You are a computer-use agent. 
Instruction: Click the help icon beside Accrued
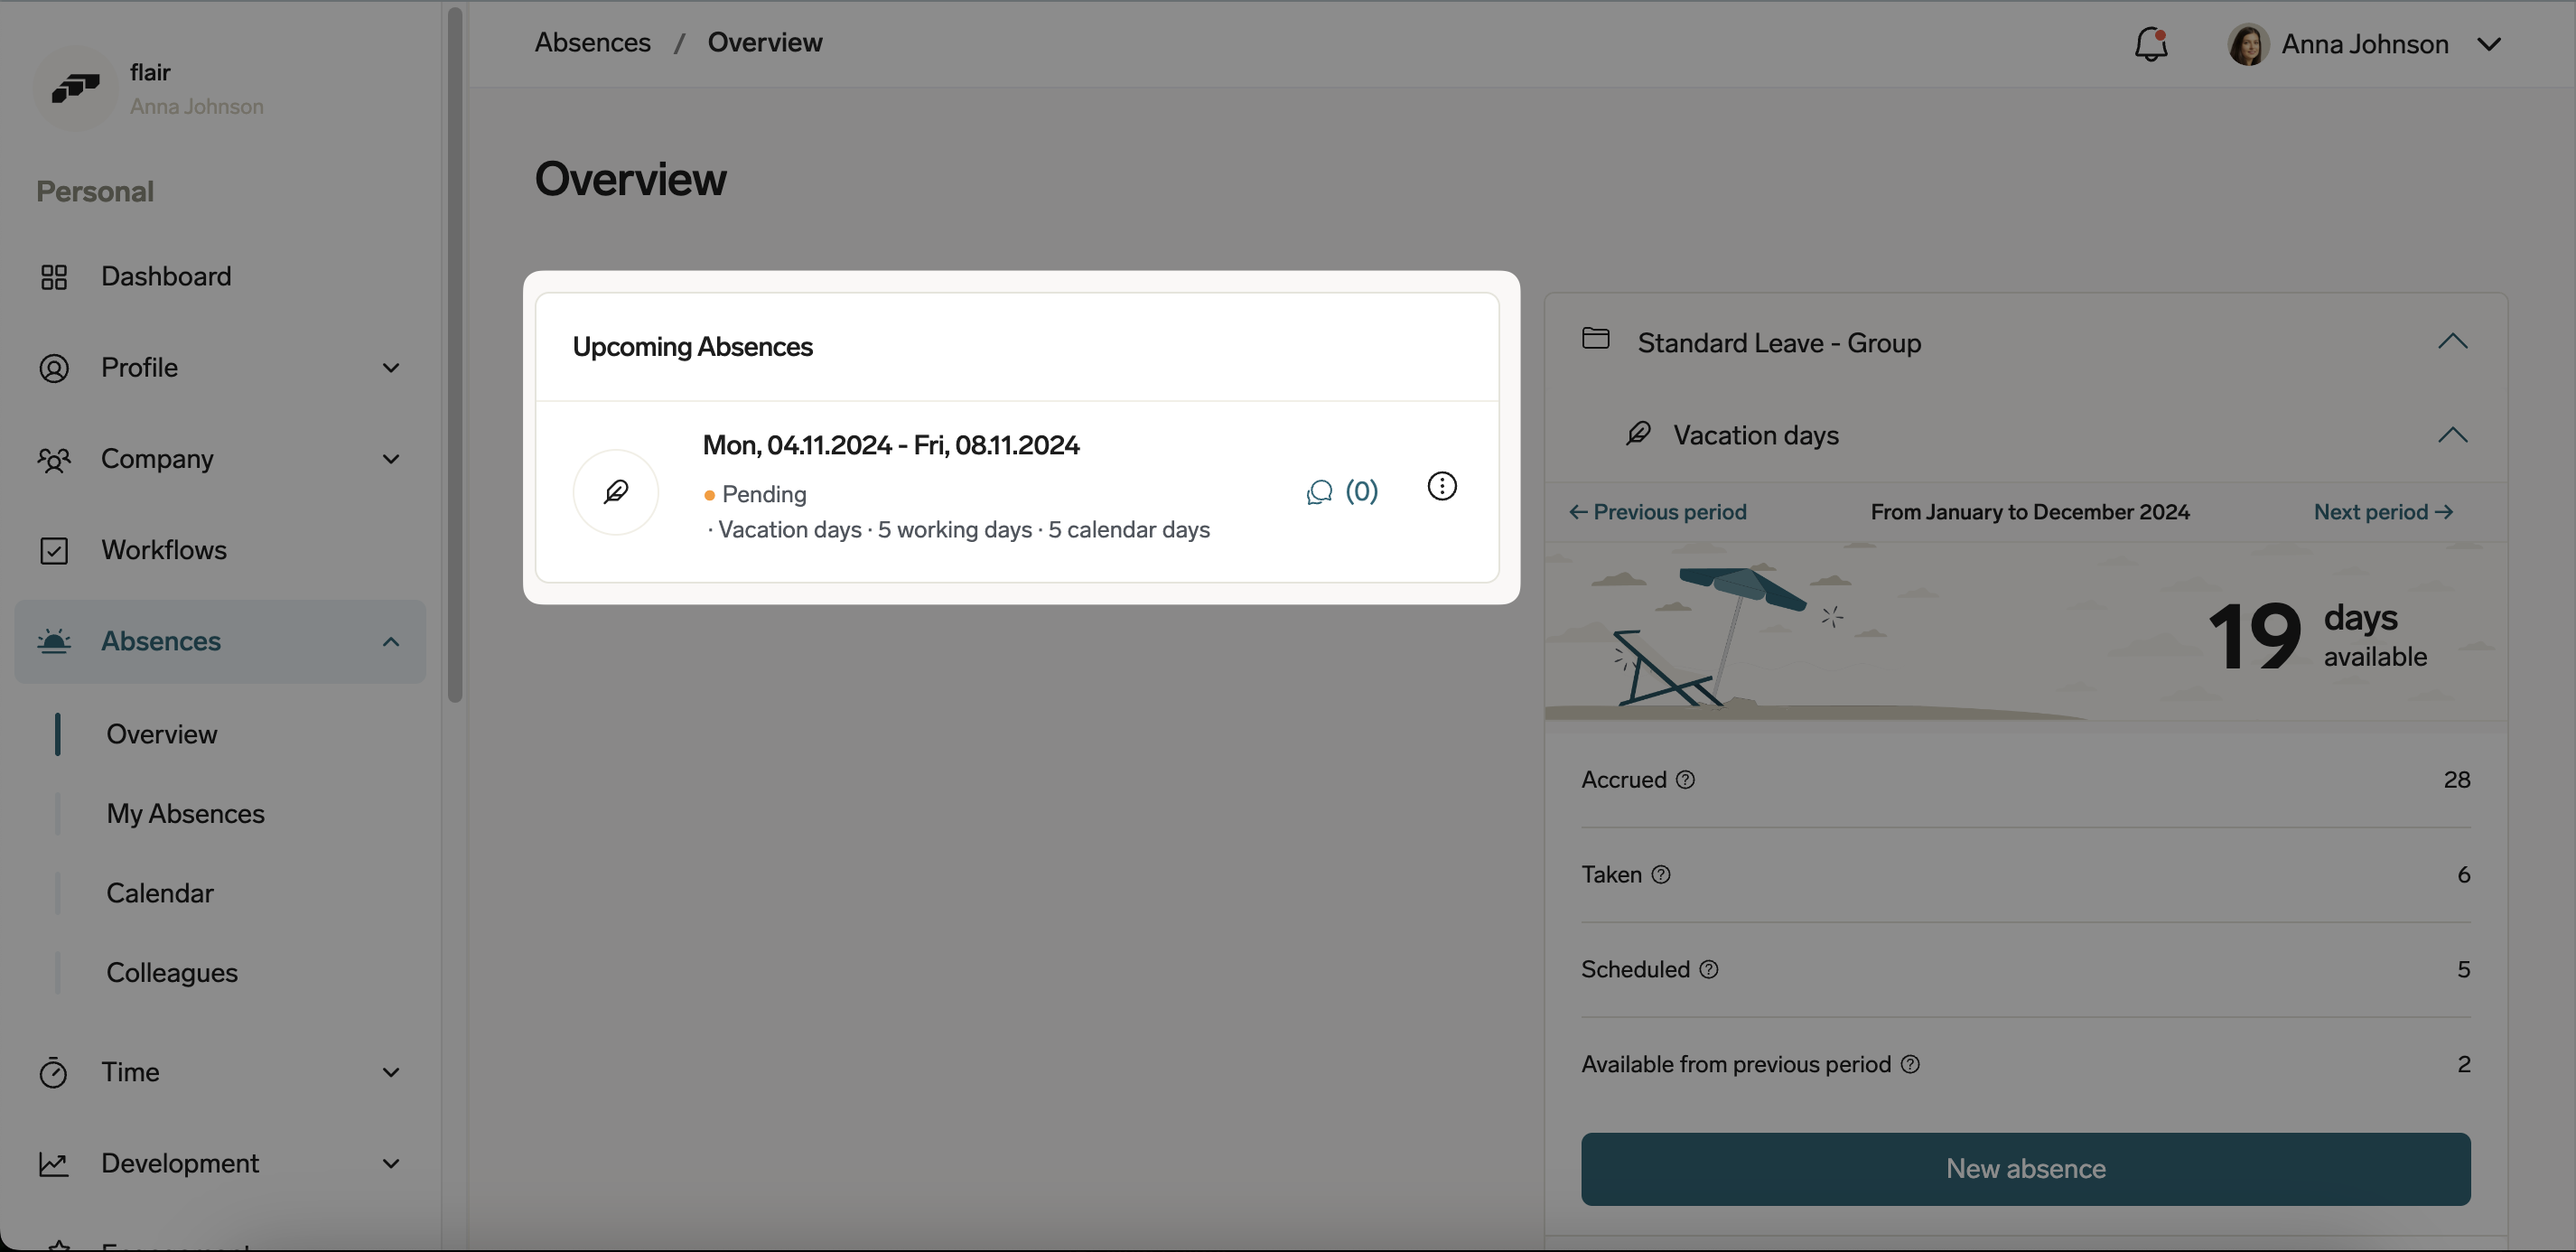[1685, 780]
